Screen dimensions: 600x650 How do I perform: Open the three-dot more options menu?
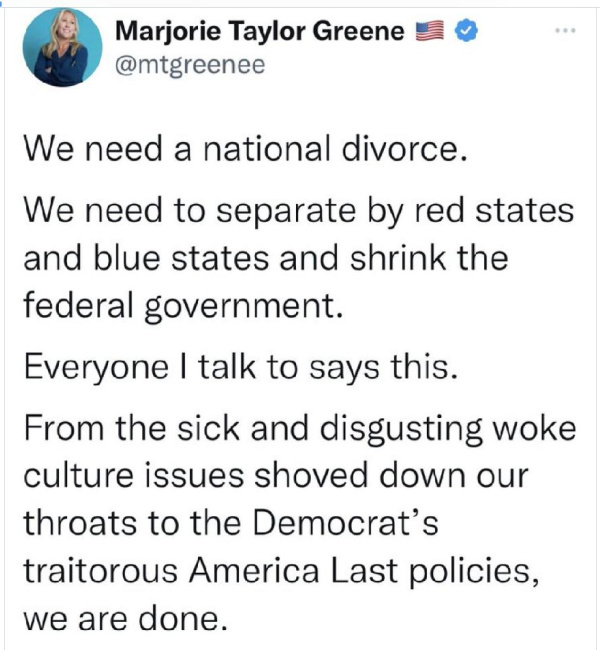[567, 32]
